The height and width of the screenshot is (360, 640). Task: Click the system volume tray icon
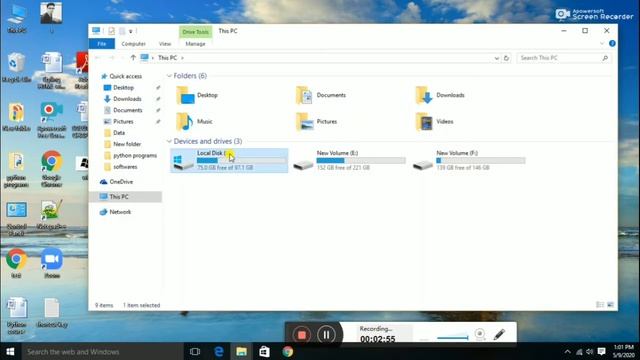[x=590, y=351]
